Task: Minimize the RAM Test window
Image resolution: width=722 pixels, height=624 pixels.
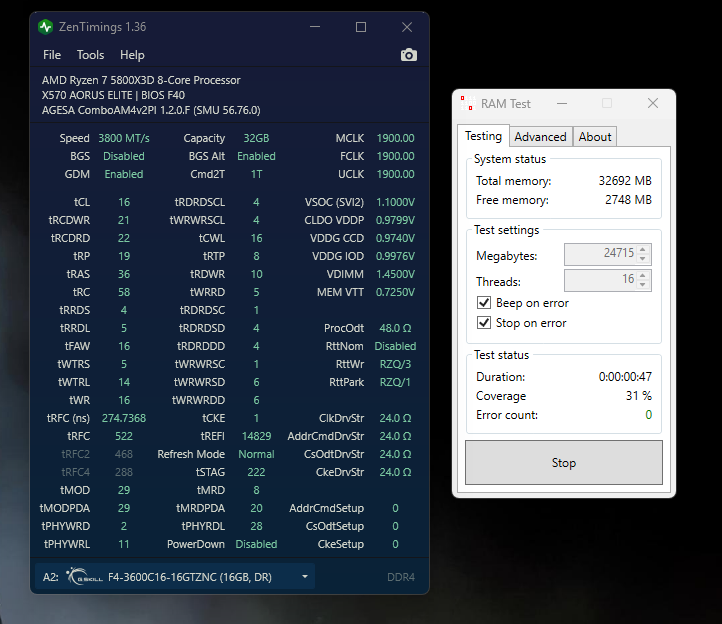Action: tap(562, 104)
